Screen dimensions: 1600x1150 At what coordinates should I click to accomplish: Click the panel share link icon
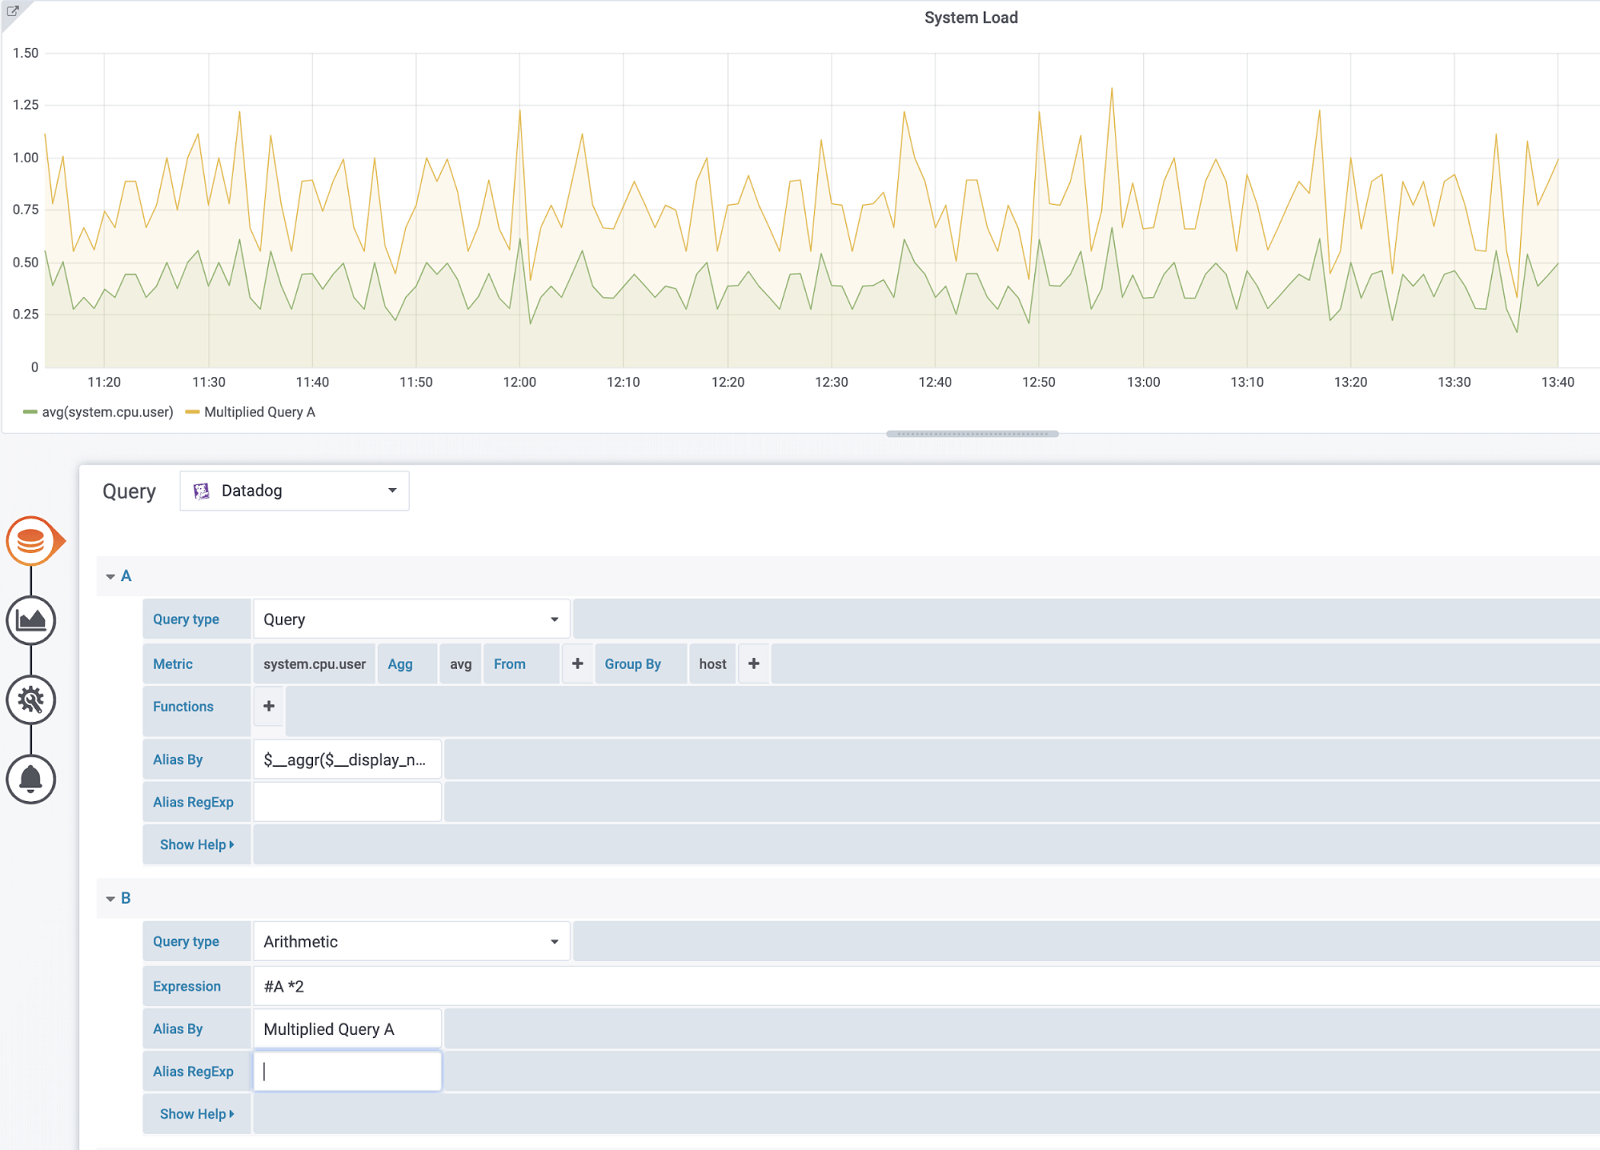click(x=13, y=11)
